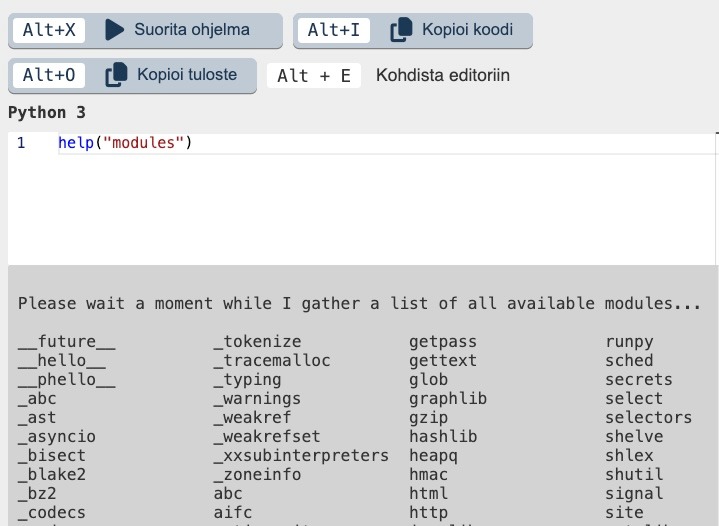Click _tracemalloc in the output listing

(272, 361)
